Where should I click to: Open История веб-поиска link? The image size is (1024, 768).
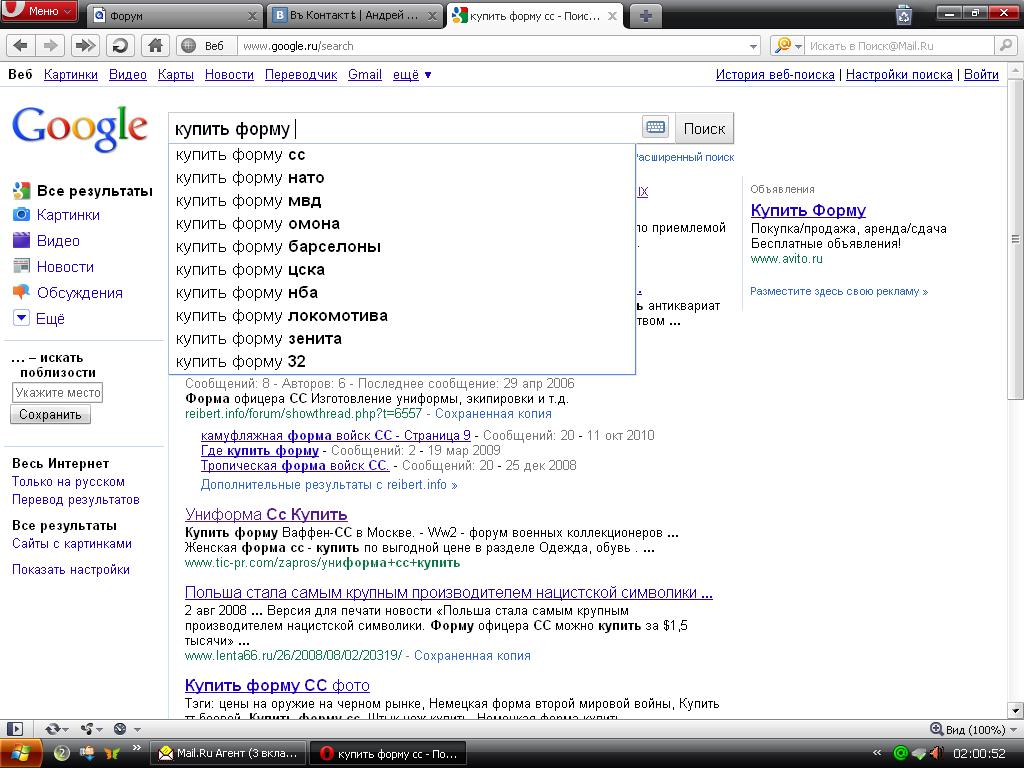[775, 74]
